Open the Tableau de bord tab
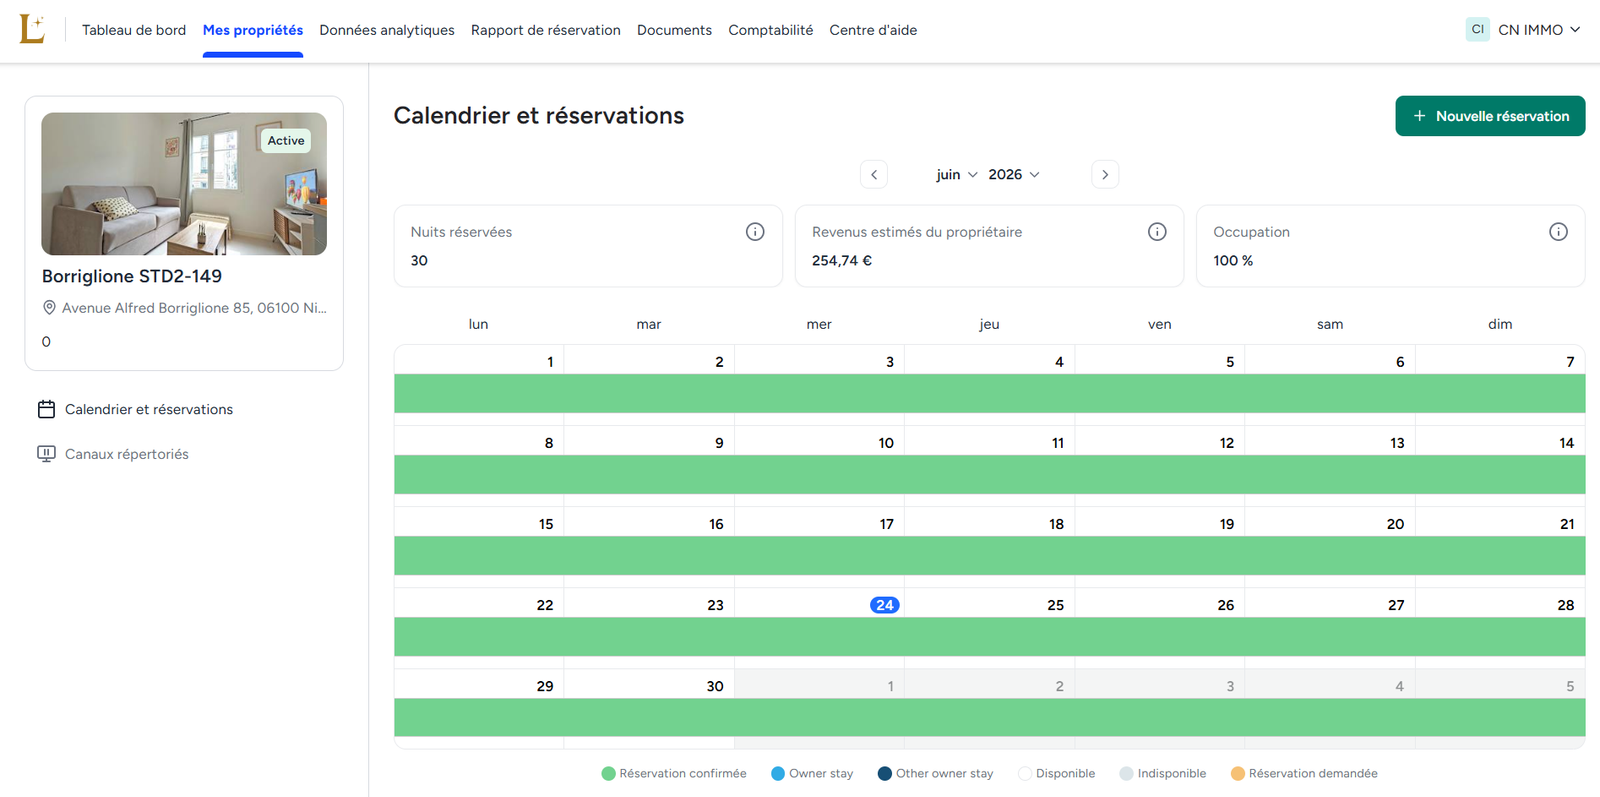The image size is (1600, 797). click(x=134, y=30)
